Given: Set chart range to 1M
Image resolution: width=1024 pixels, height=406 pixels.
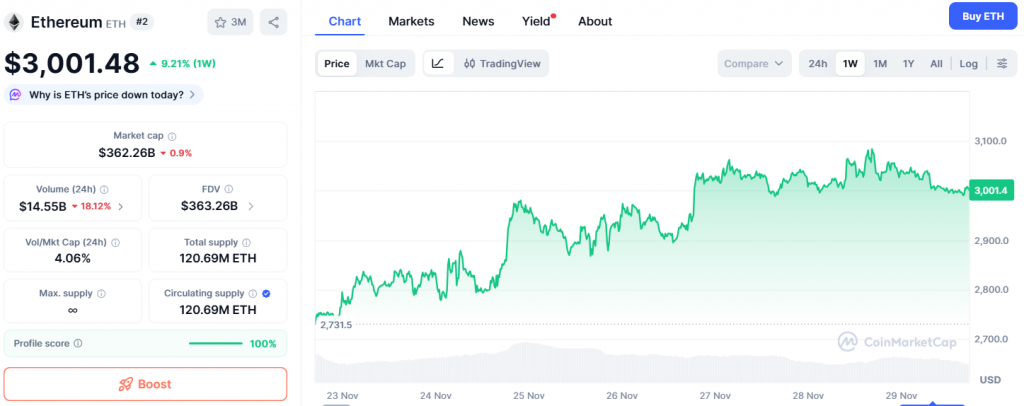Looking at the screenshot, I should coord(880,63).
